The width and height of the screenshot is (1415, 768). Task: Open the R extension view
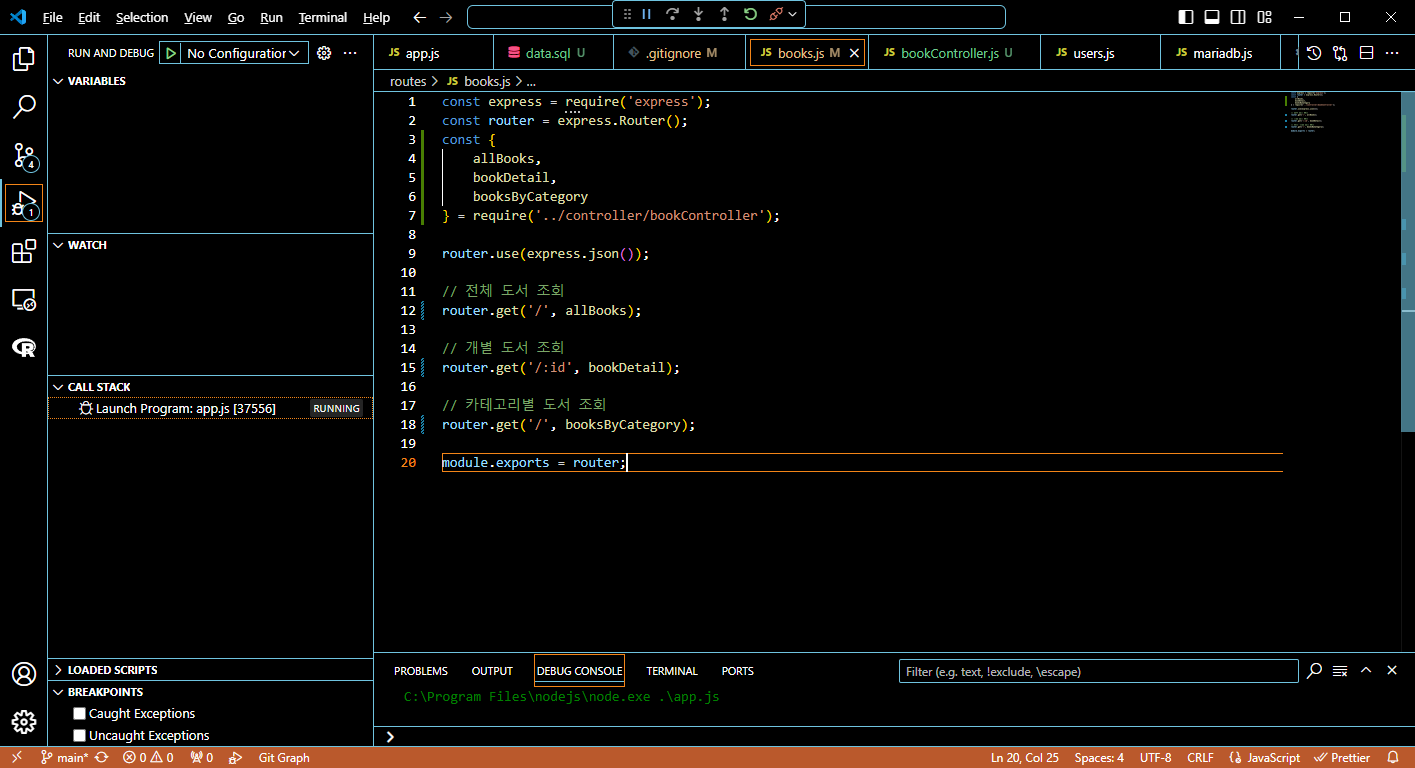(24, 347)
